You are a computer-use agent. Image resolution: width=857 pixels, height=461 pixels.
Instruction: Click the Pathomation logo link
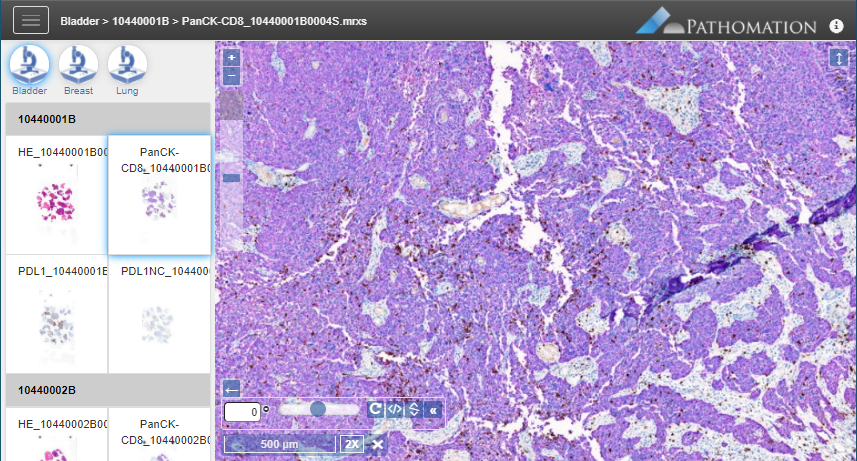pyautogui.click(x=726, y=24)
